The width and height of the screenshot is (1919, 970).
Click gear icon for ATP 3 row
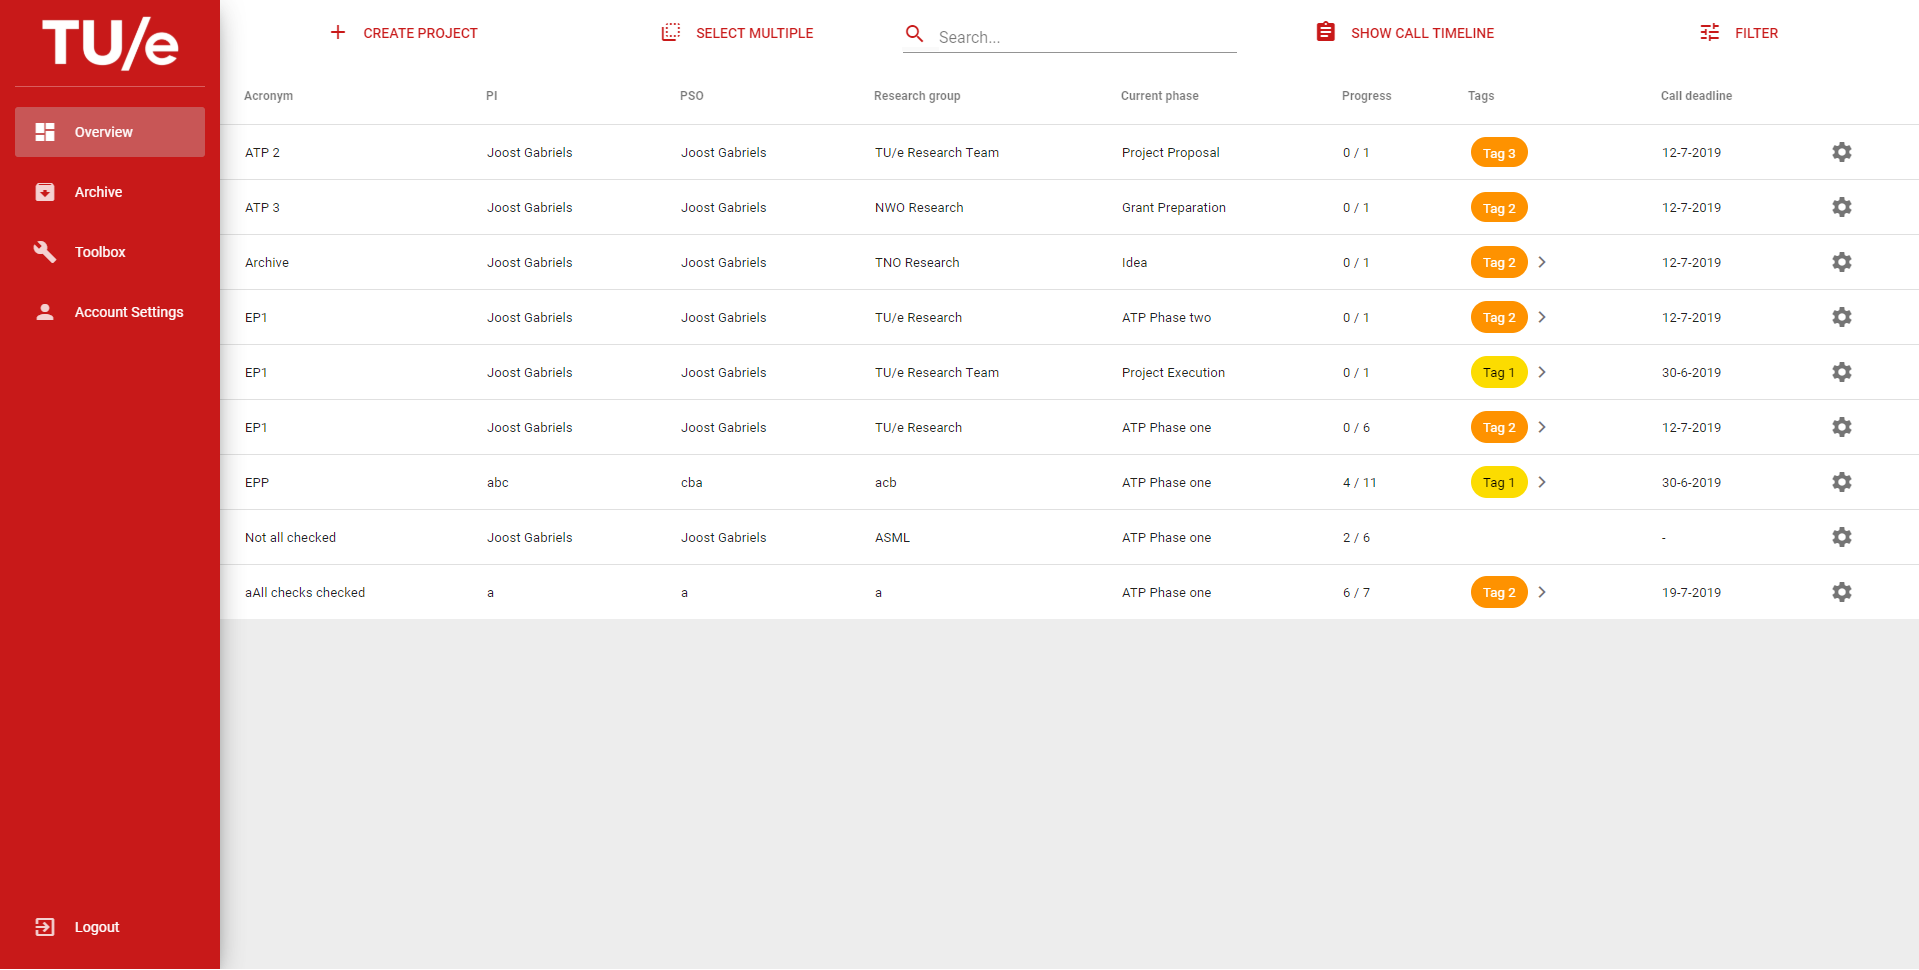click(x=1841, y=207)
